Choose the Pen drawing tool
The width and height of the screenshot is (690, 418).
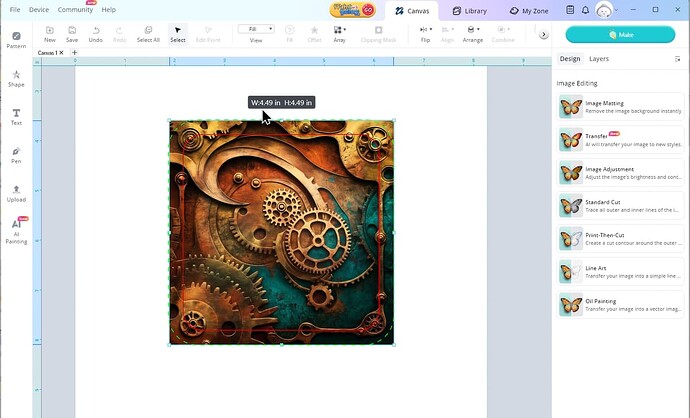16,154
